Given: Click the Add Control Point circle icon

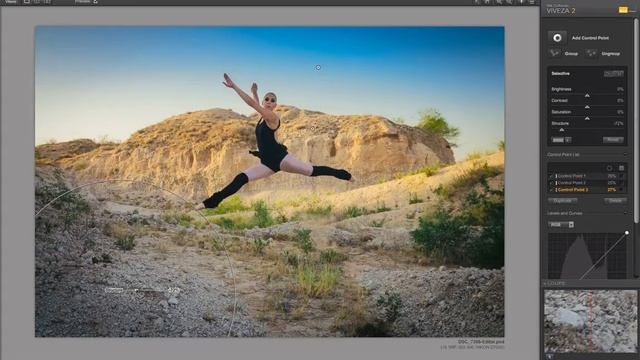Looking at the screenshot, I should [557, 38].
